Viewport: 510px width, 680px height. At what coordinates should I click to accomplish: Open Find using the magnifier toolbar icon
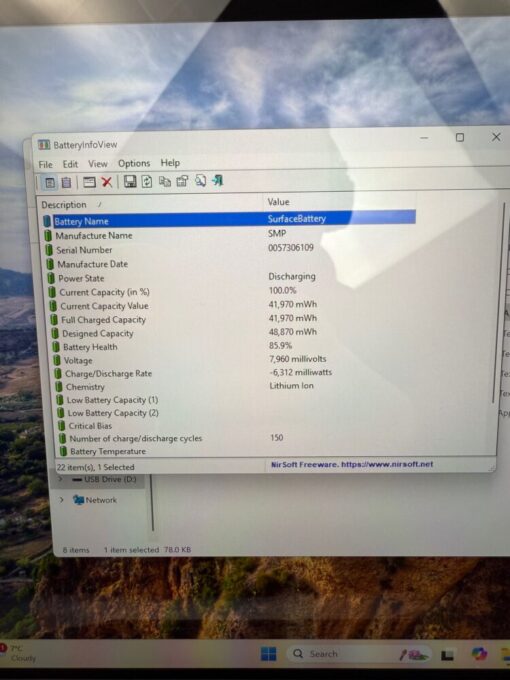[x=200, y=180]
